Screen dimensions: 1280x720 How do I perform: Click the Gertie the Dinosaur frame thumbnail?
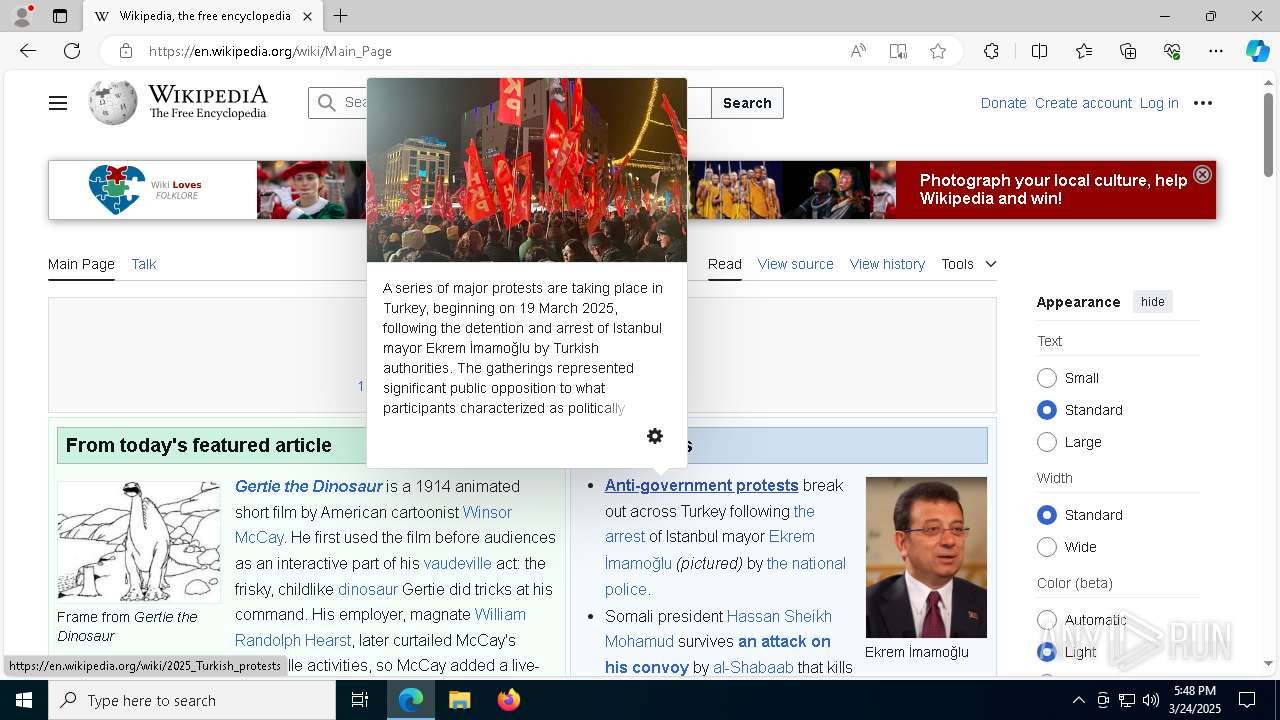139,542
